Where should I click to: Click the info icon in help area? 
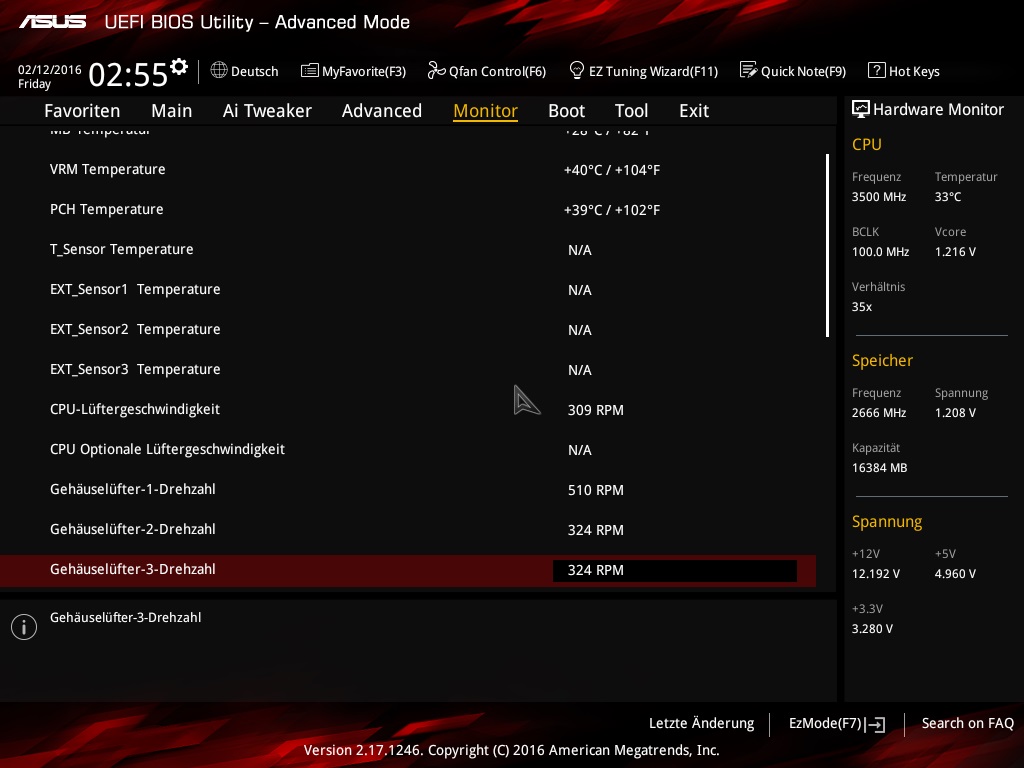click(x=24, y=627)
